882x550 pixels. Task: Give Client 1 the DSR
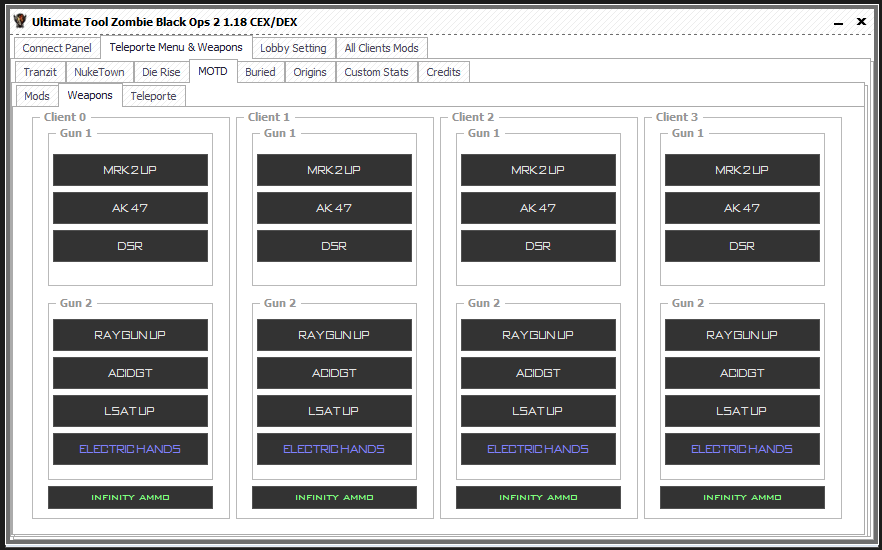click(x=334, y=246)
